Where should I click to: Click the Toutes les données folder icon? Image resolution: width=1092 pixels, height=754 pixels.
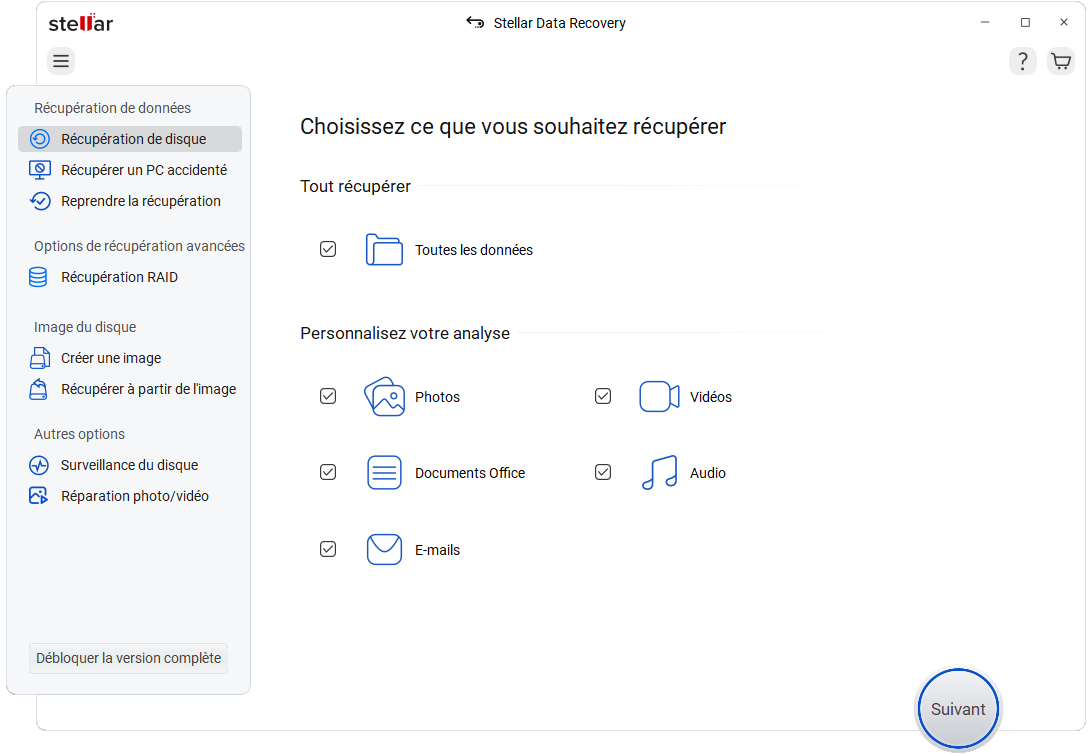click(384, 249)
